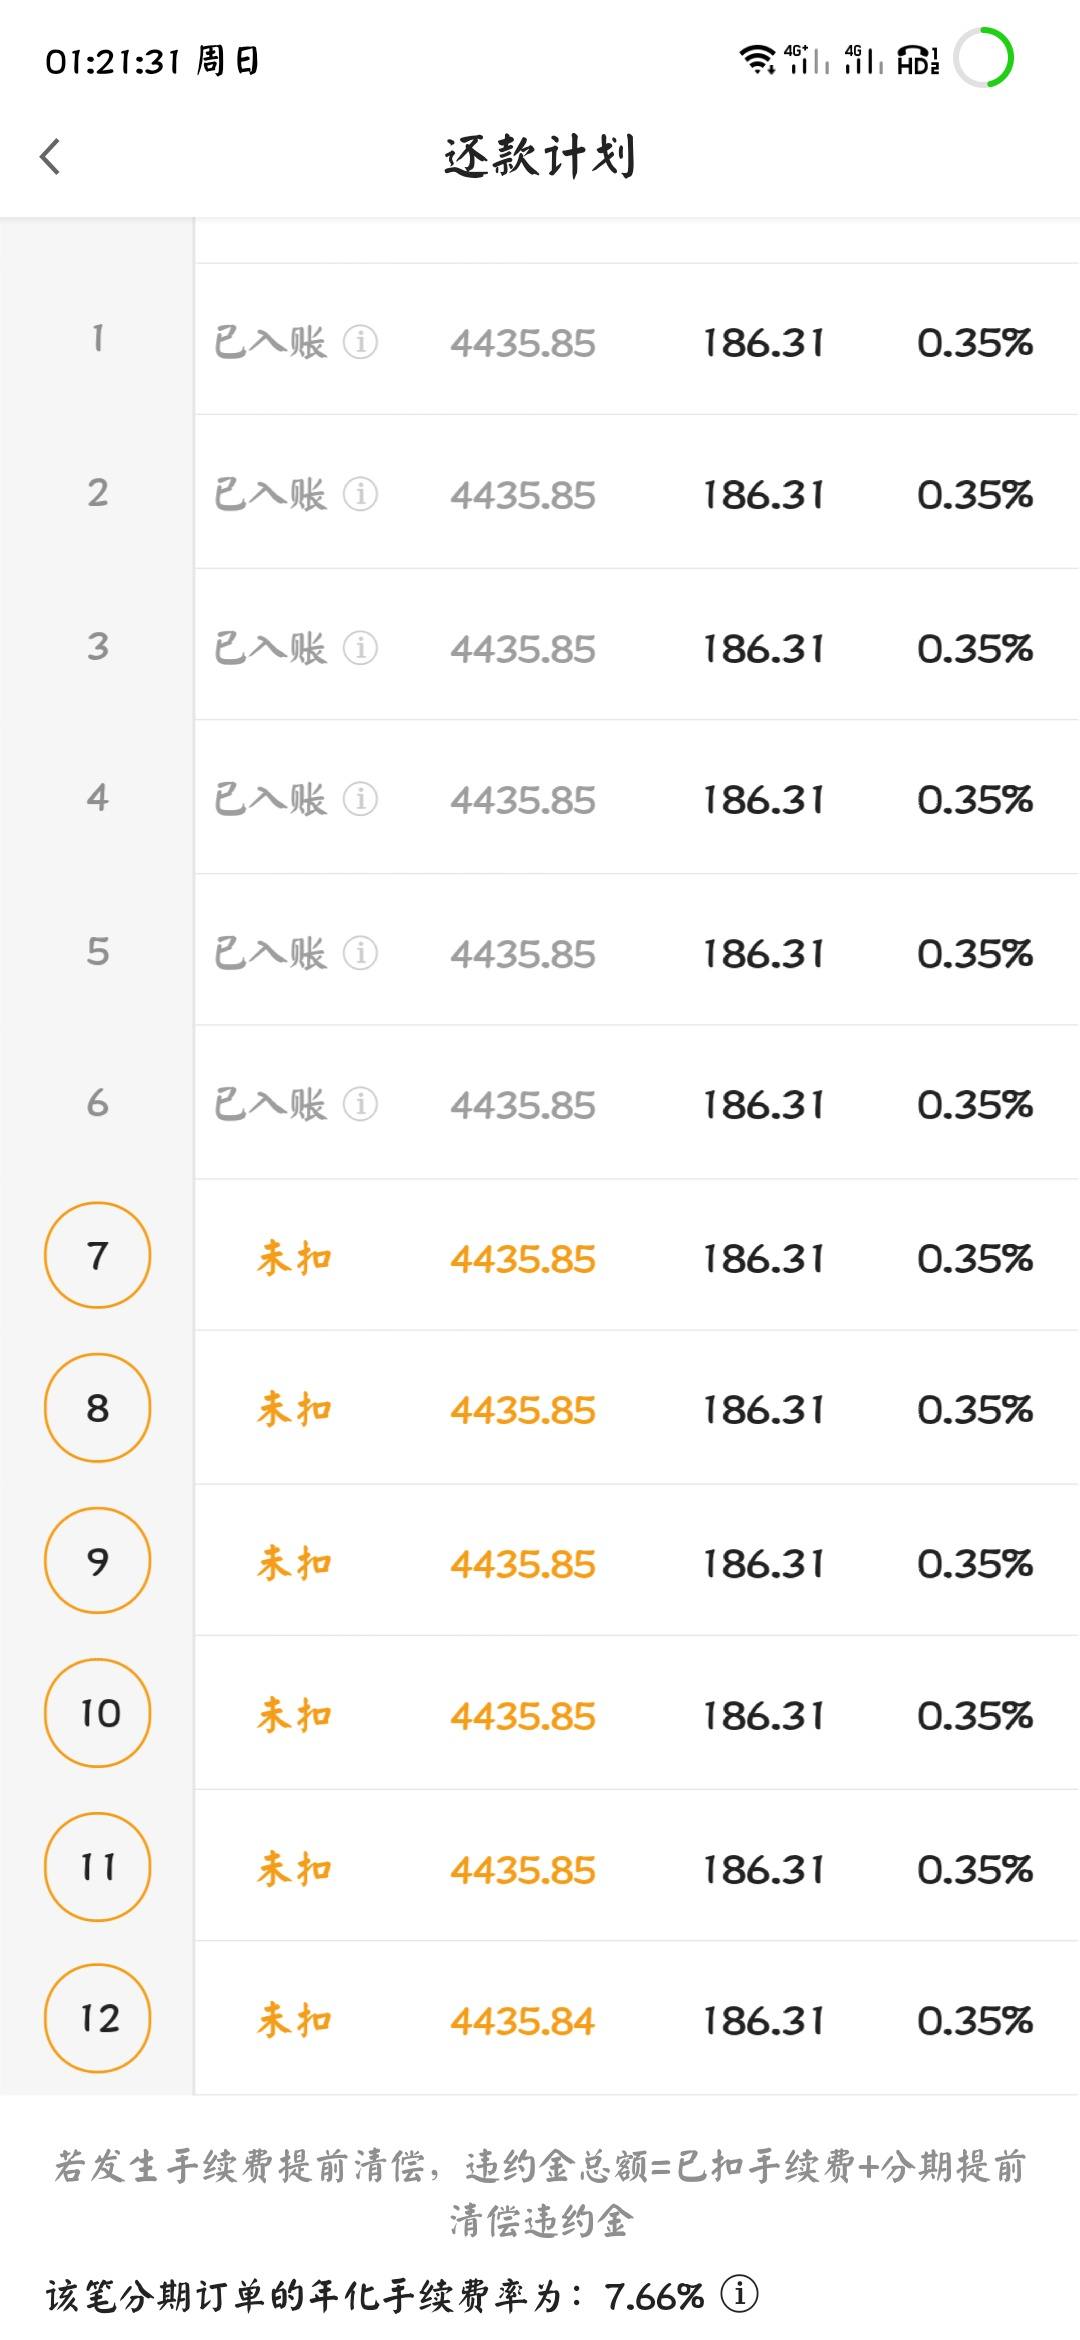Tap the green circular progress indicator
Image resolution: width=1080 pixels, height=2340 pixels.
pos(984,58)
